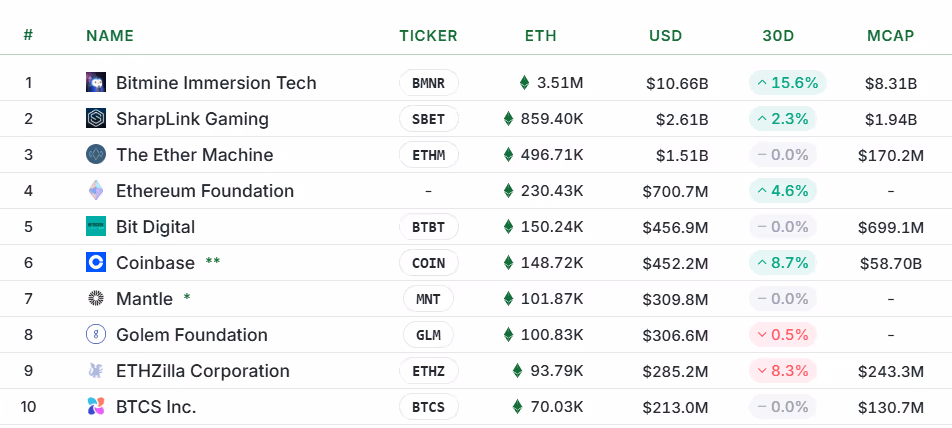
Task: Click the SBET ticker badge
Action: coord(428,119)
